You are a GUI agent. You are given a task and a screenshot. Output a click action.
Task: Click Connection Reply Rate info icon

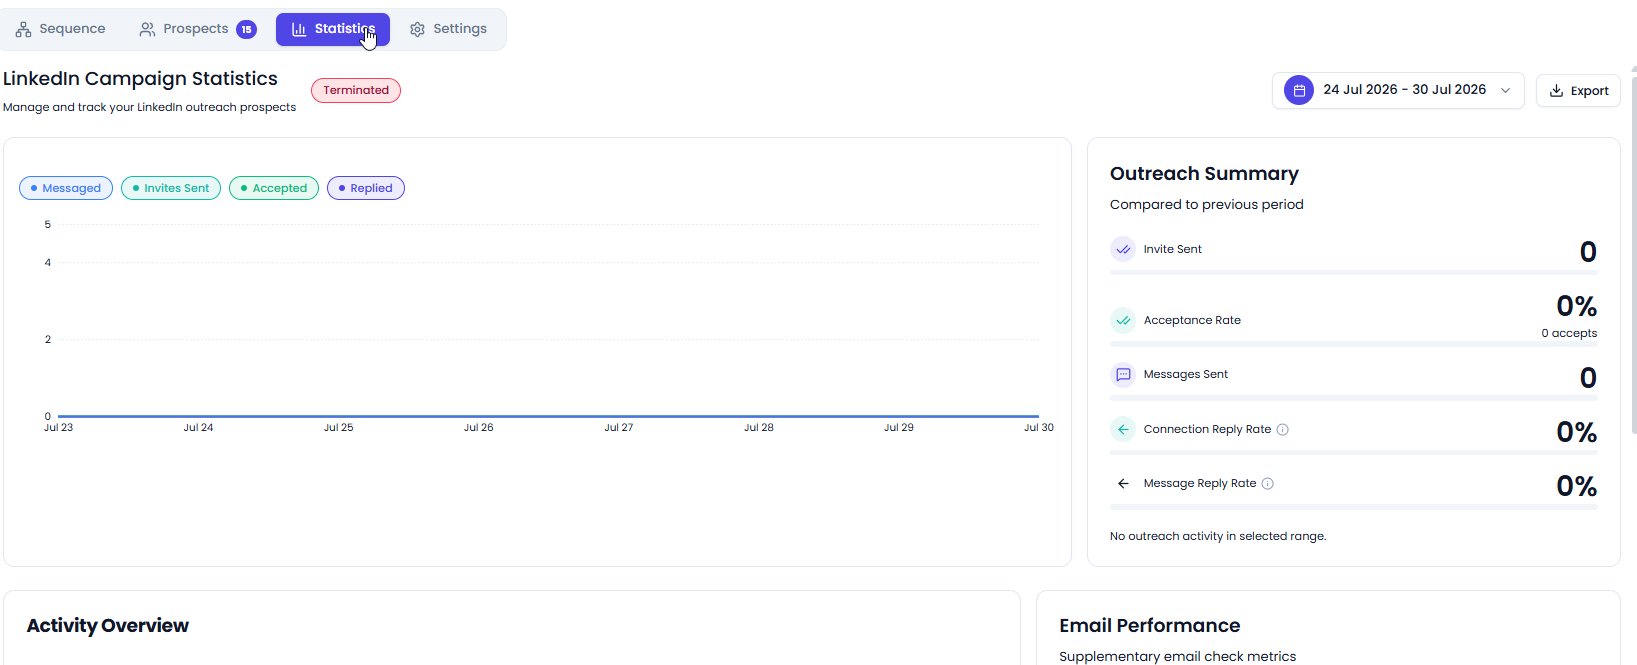(1283, 430)
